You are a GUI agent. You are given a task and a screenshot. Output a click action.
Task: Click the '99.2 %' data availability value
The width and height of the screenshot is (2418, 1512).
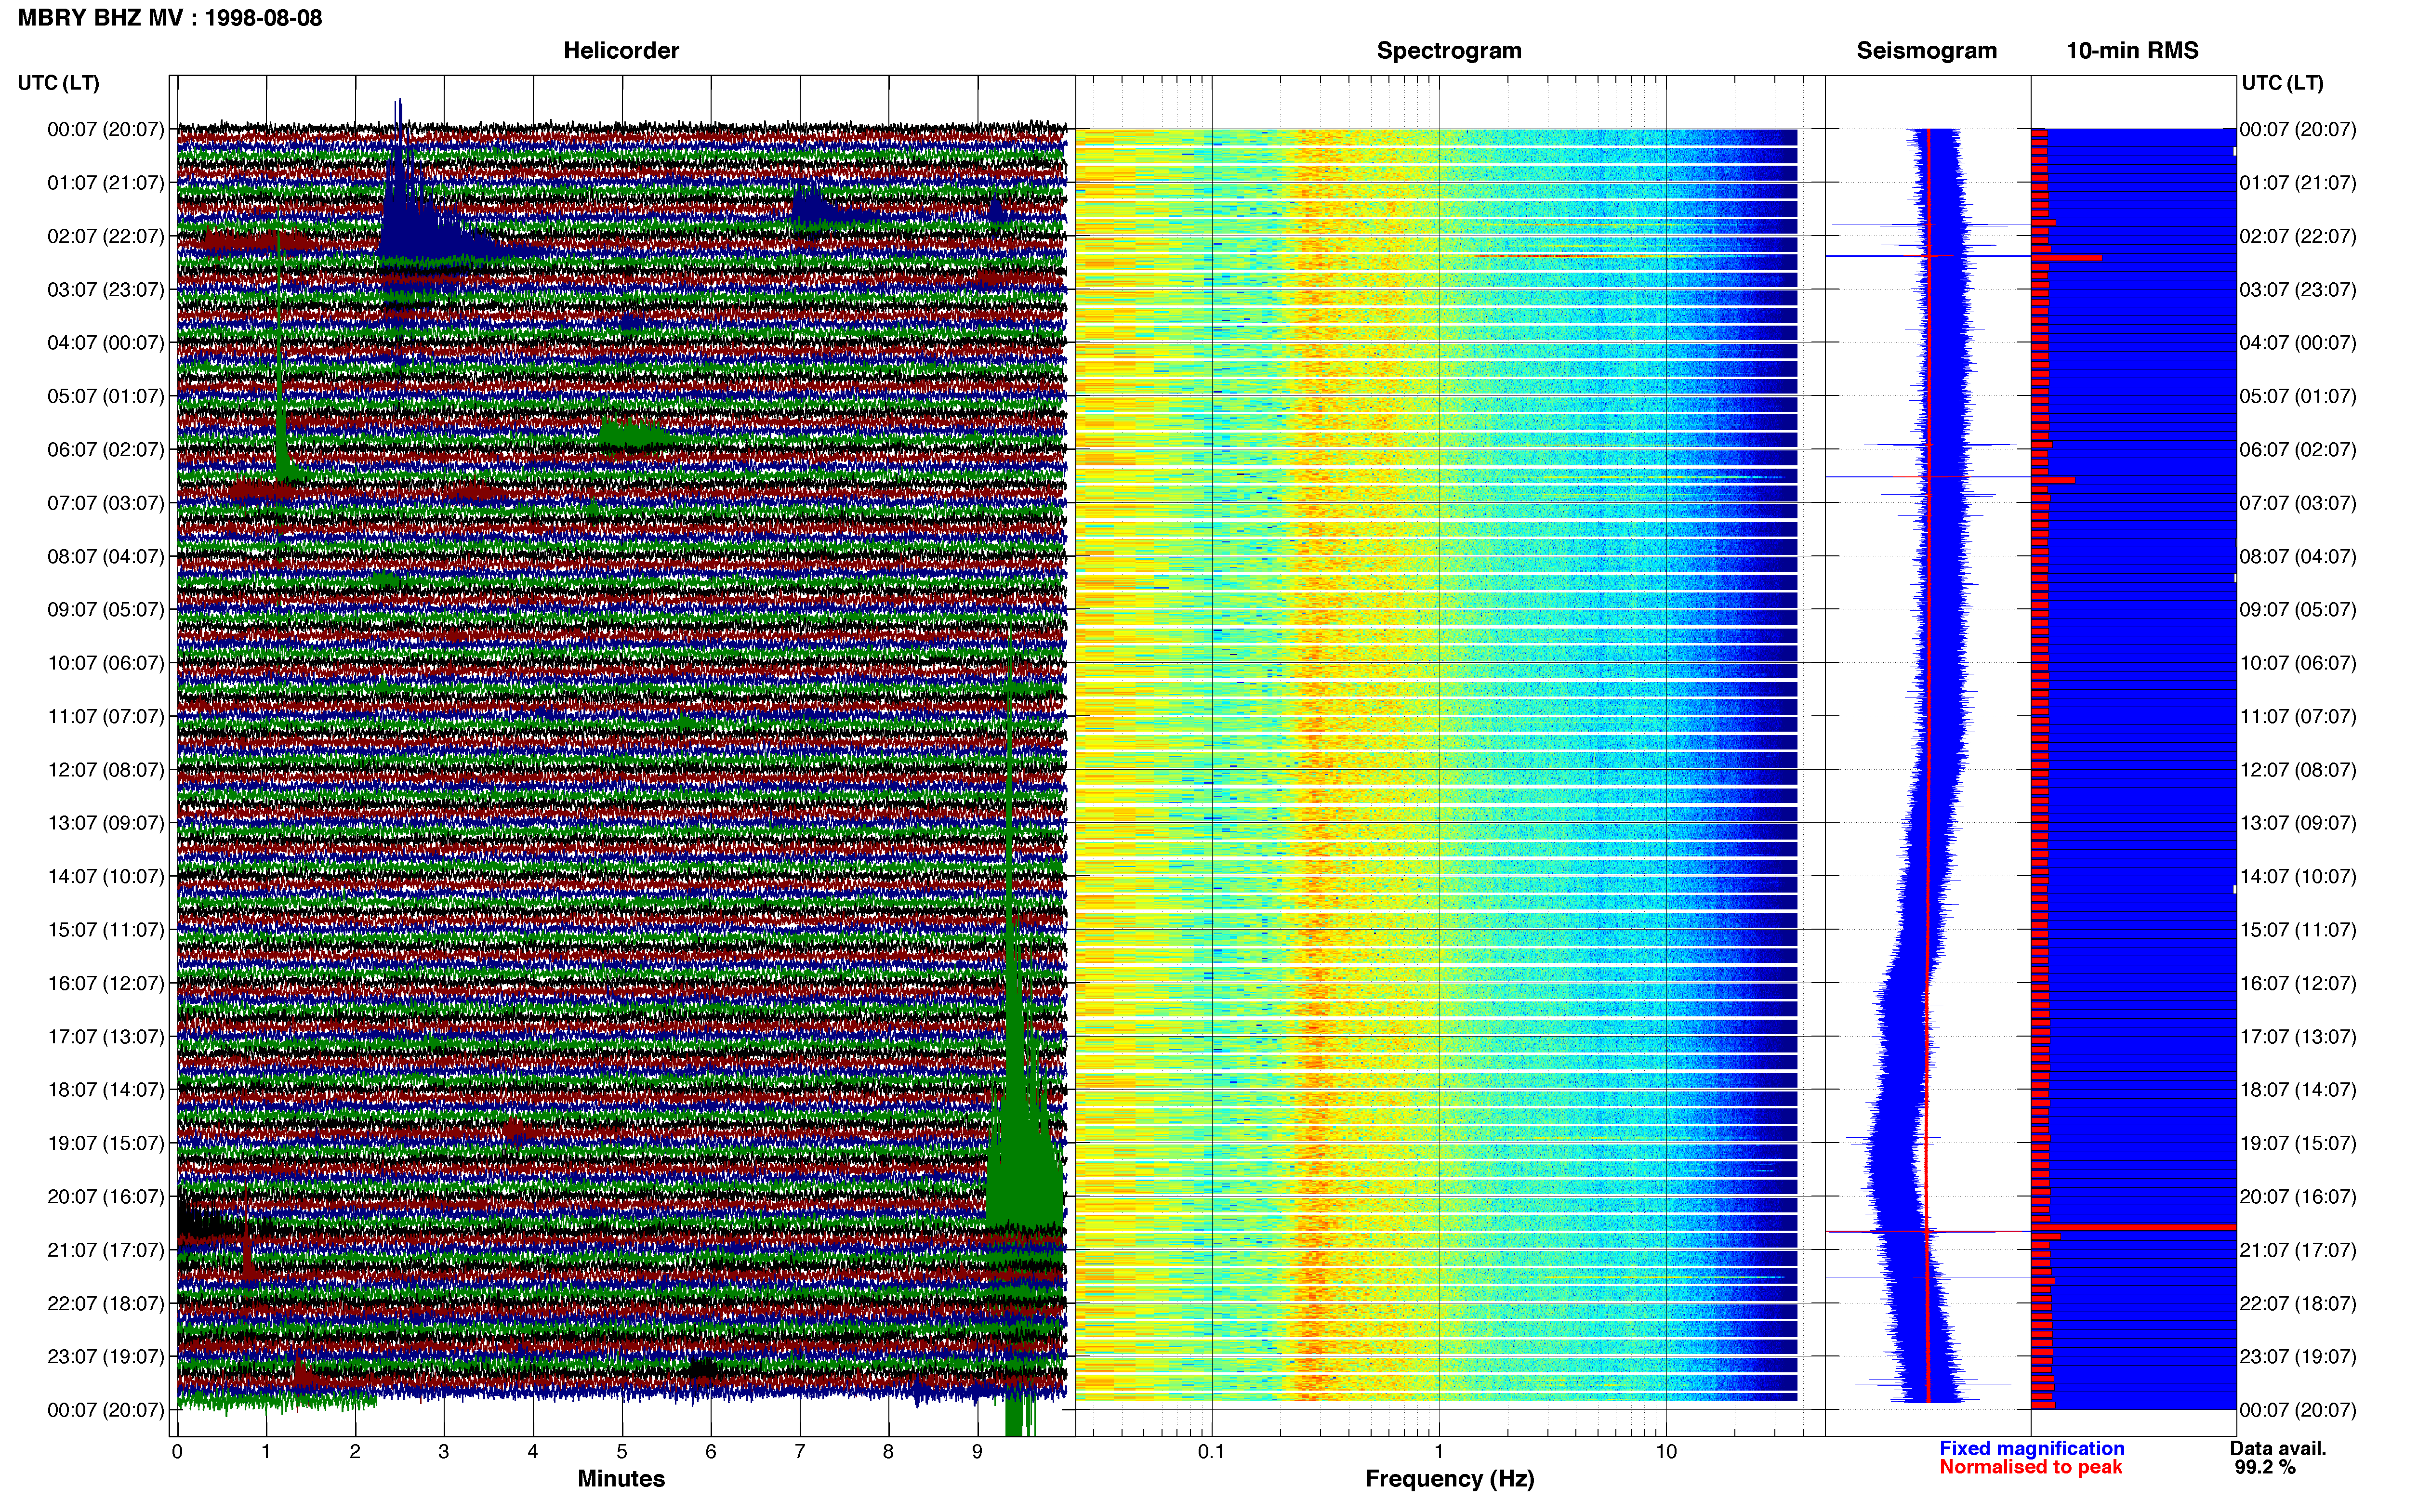pos(2265,1467)
